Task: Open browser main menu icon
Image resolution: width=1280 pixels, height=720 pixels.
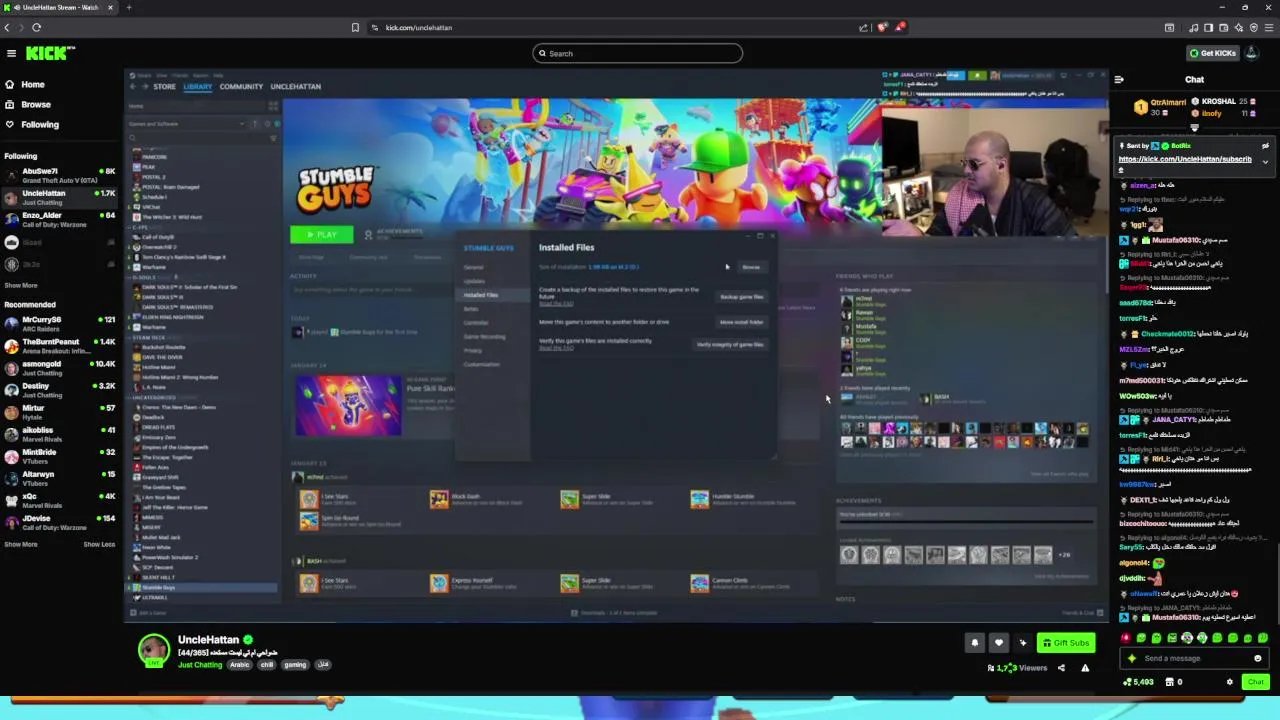Action: coord(1268,28)
